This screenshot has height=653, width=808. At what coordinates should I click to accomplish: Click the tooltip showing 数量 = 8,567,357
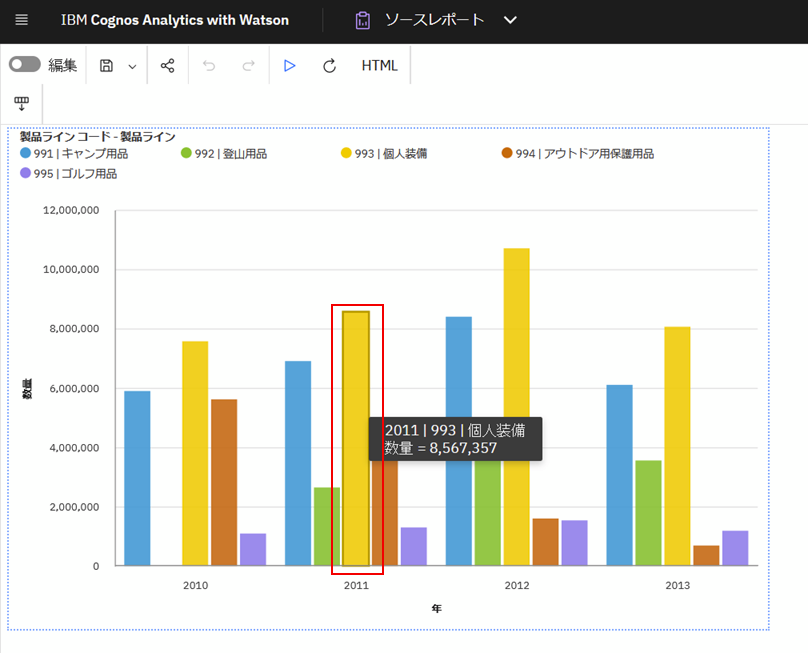tap(456, 439)
